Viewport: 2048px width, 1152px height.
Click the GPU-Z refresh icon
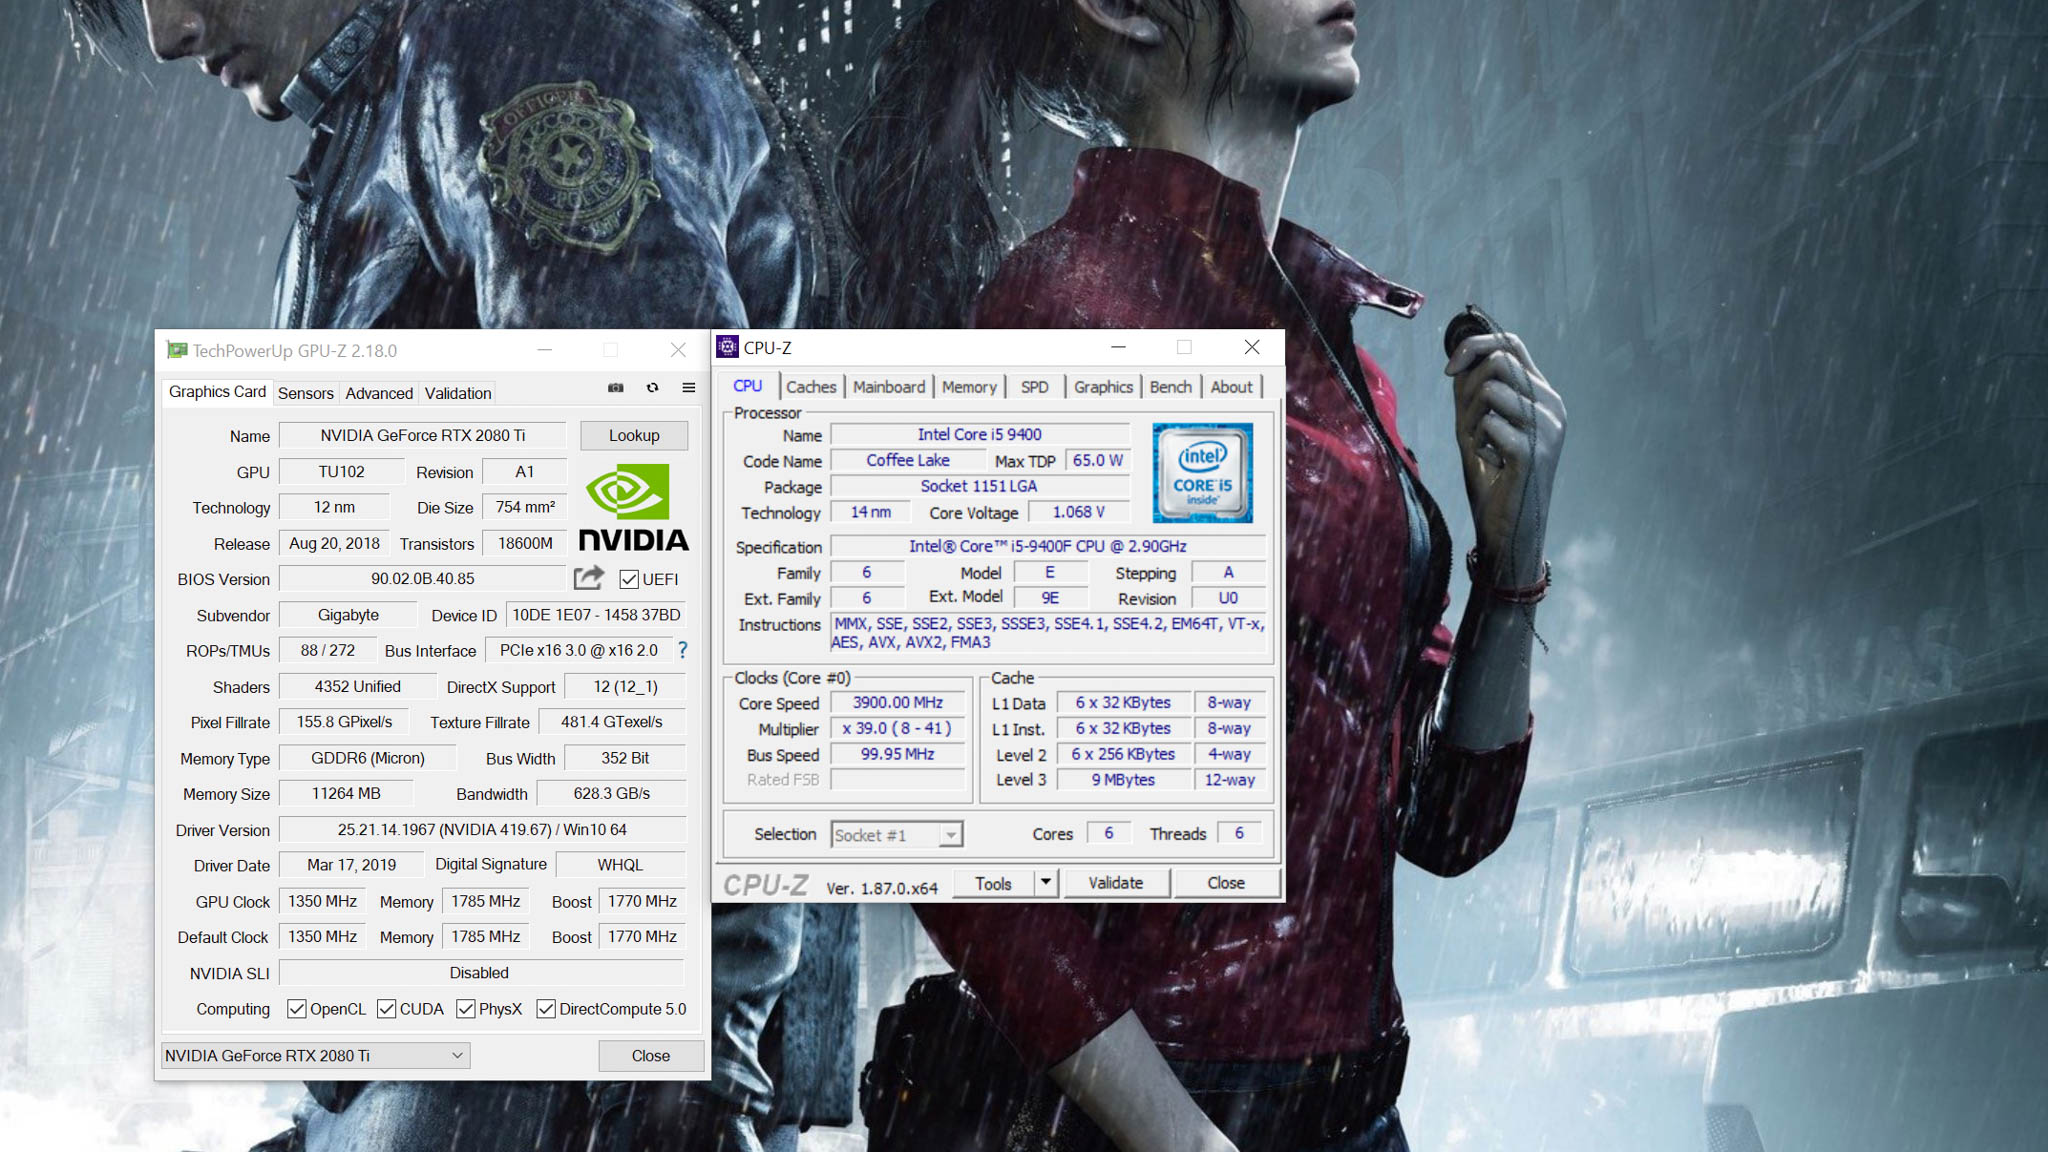(652, 388)
